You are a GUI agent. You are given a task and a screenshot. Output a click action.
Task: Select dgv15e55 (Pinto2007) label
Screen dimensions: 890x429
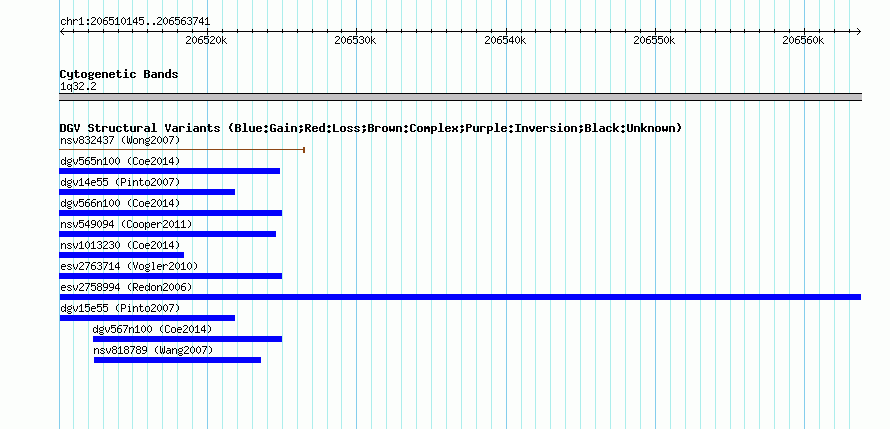pos(120,308)
